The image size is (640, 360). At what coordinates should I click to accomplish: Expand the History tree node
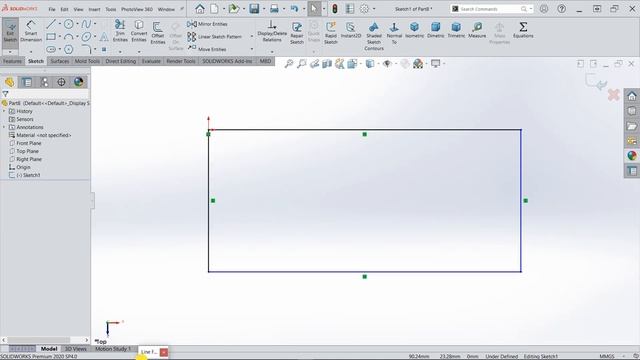coord(4,111)
